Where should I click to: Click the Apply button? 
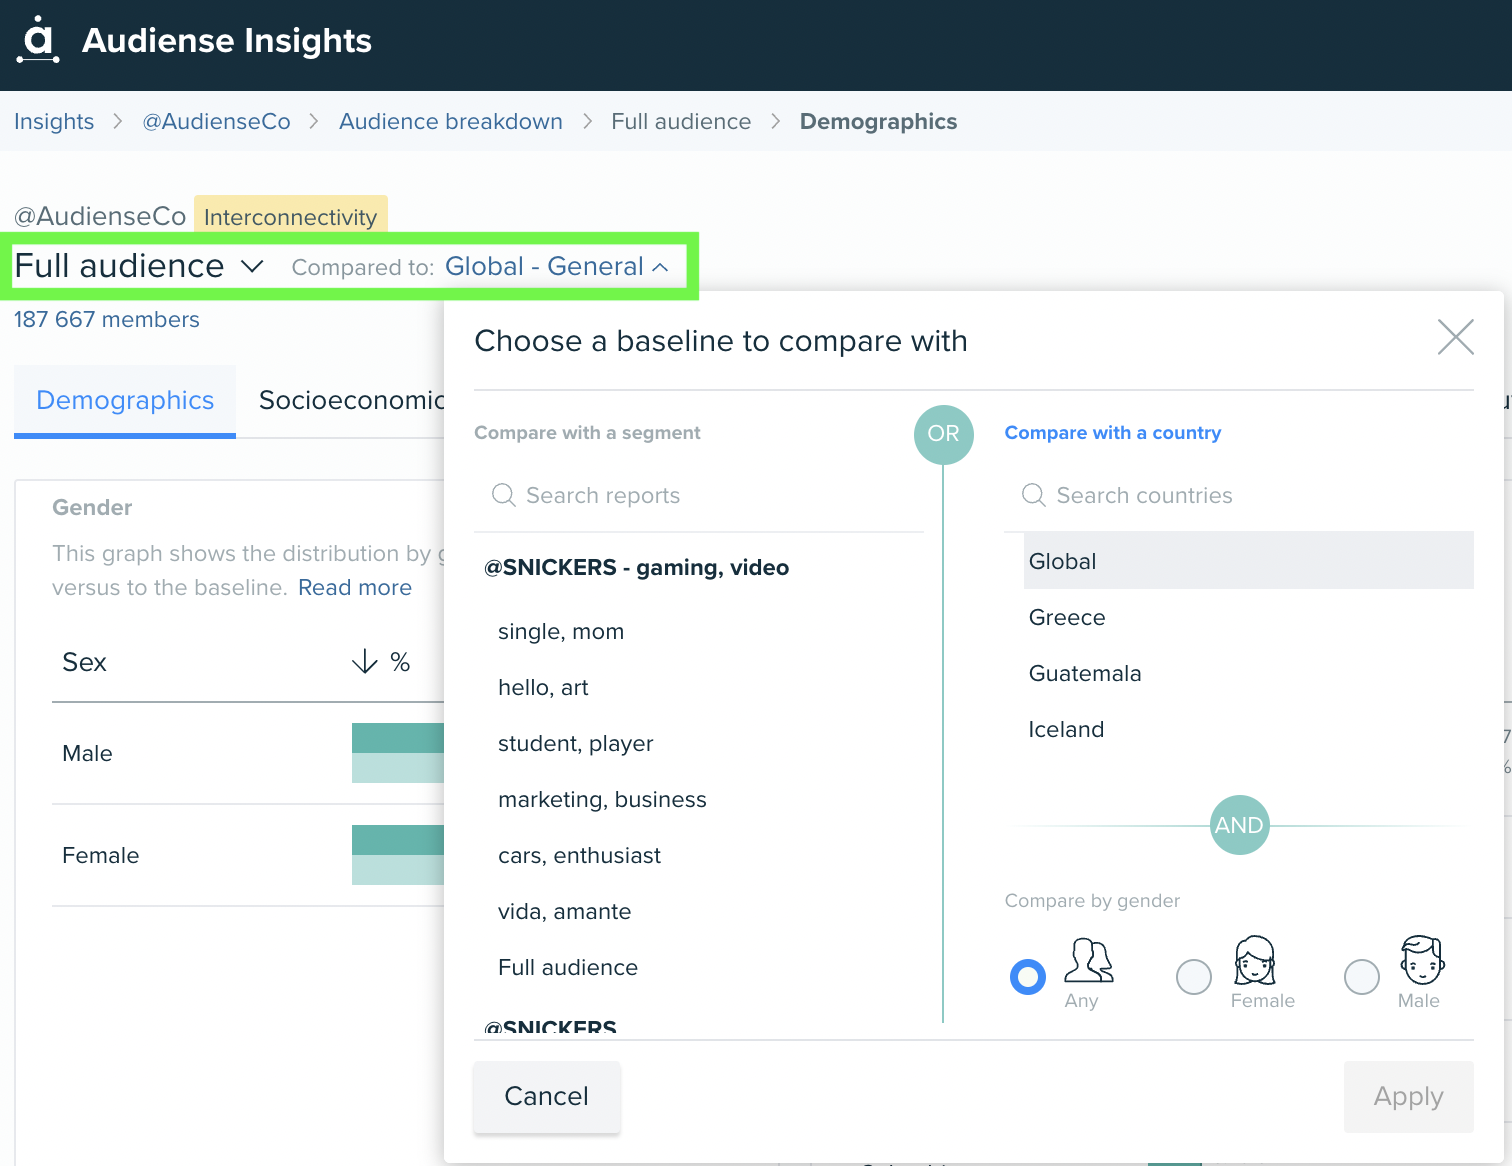pyautogui.click(x=1408, y=1096)
